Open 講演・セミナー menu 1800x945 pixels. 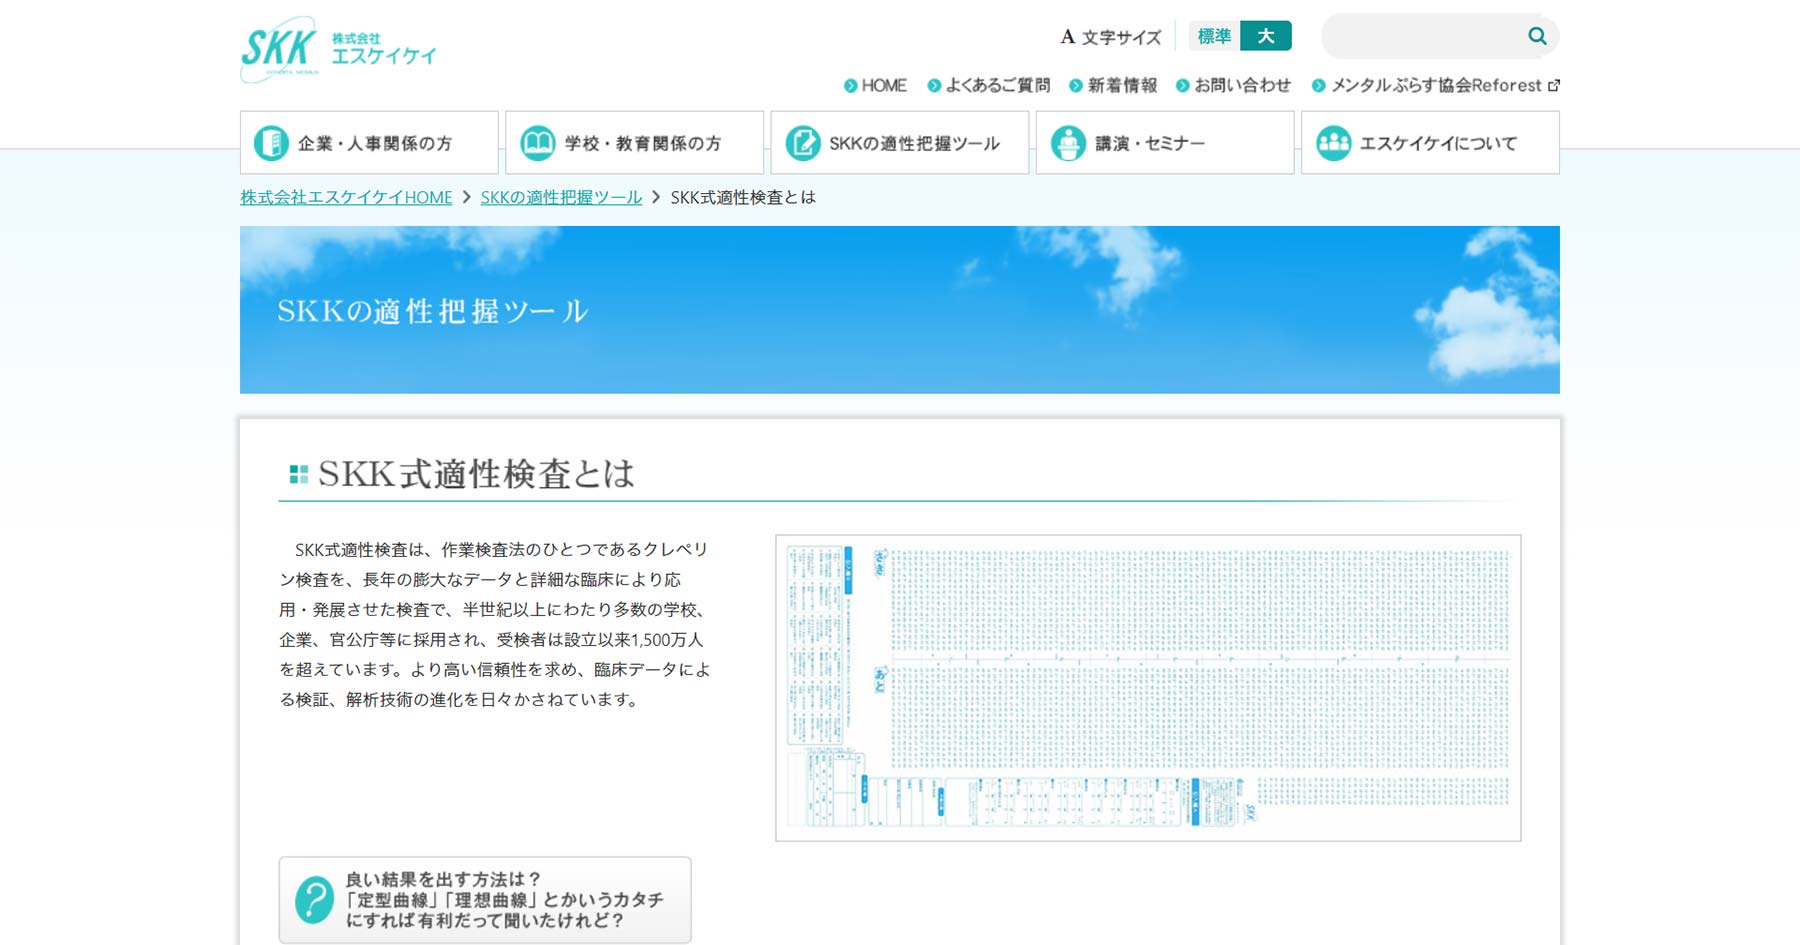[x=1165, y=143]
